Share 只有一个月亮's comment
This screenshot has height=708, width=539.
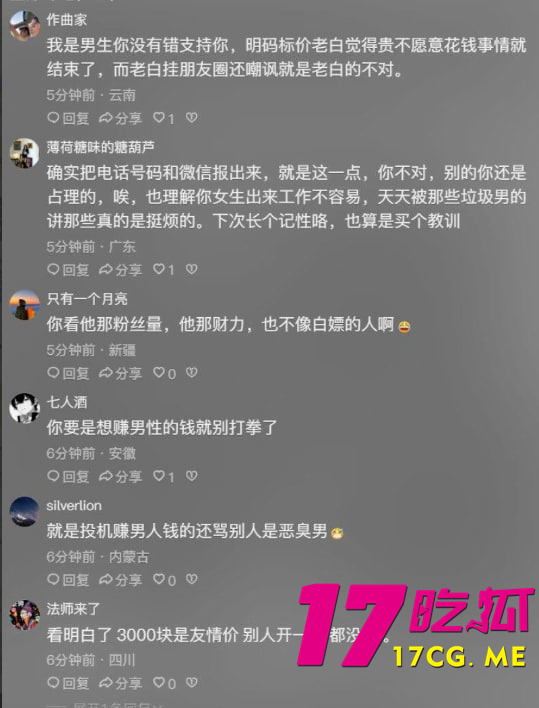[121, 373]
